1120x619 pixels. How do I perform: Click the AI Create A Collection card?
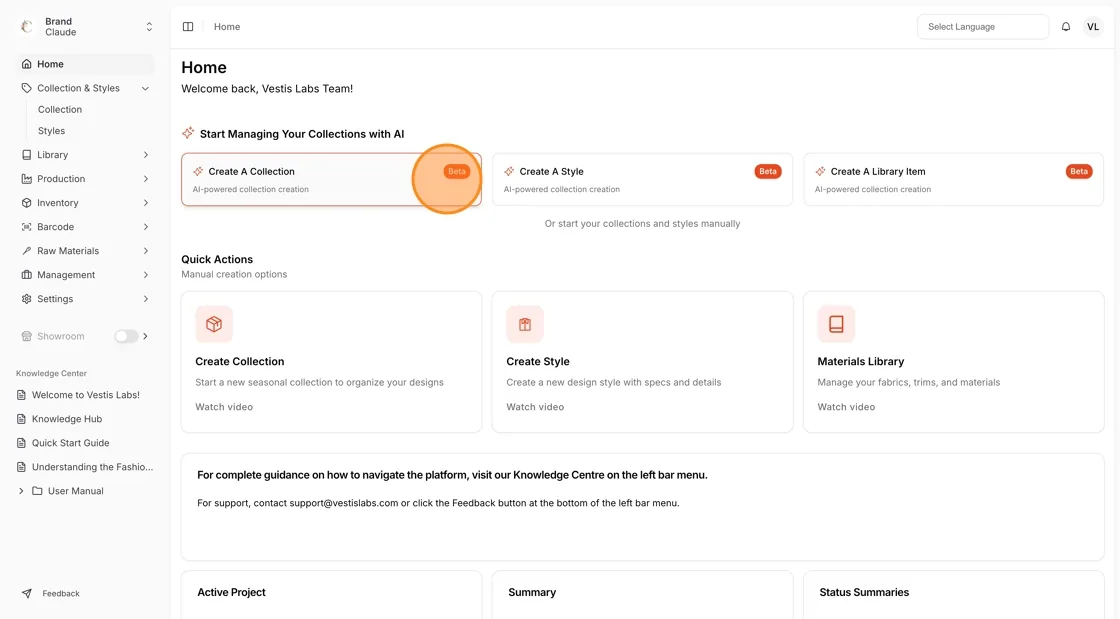pyautogui.click(x=331, y=179)
